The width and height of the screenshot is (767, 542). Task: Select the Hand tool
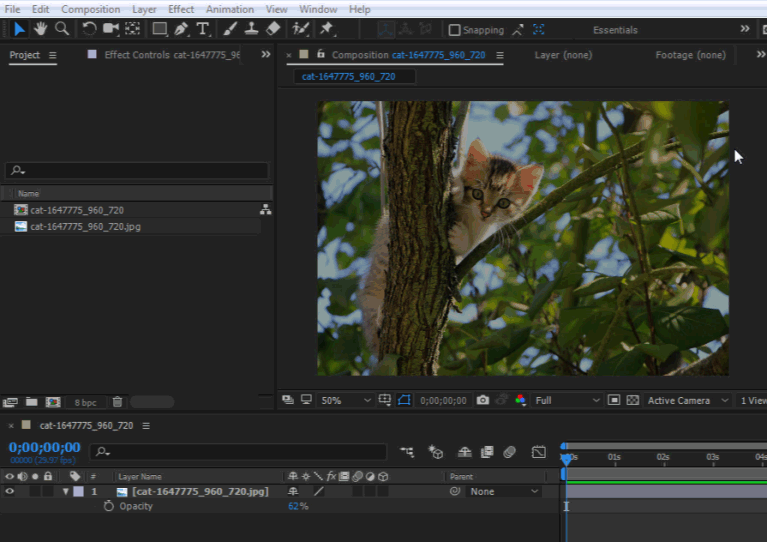pyautogui.click(x=41, y=29)
